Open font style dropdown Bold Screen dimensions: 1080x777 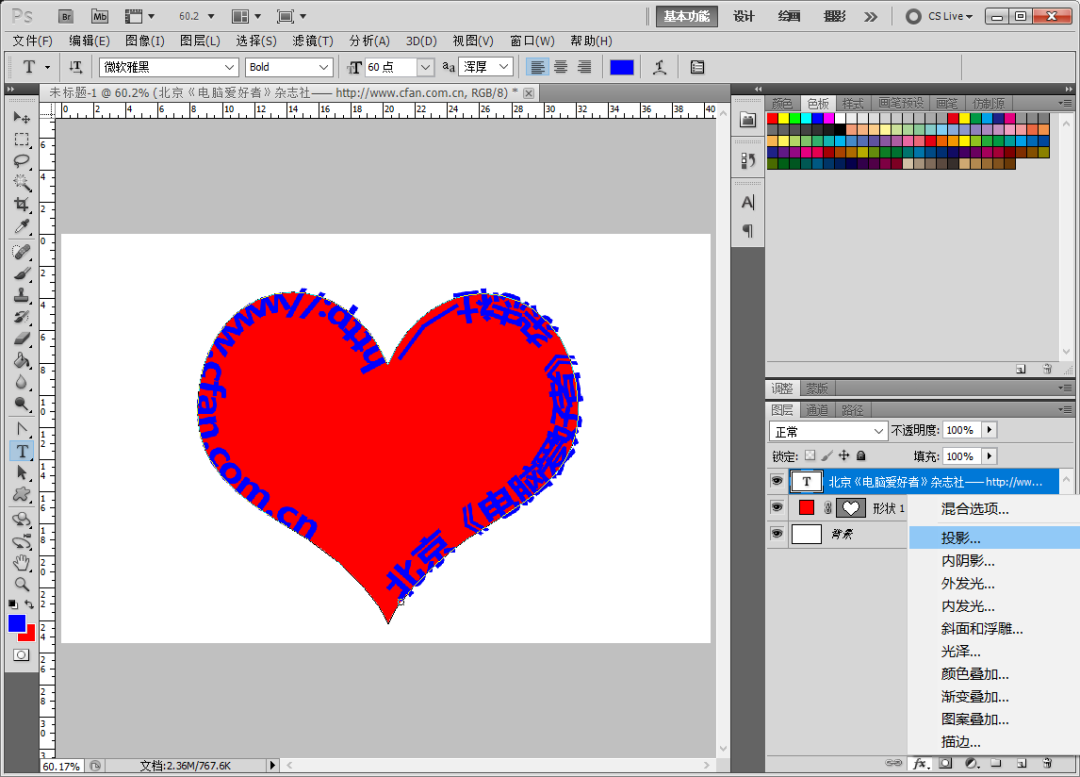tap(323, 67)
